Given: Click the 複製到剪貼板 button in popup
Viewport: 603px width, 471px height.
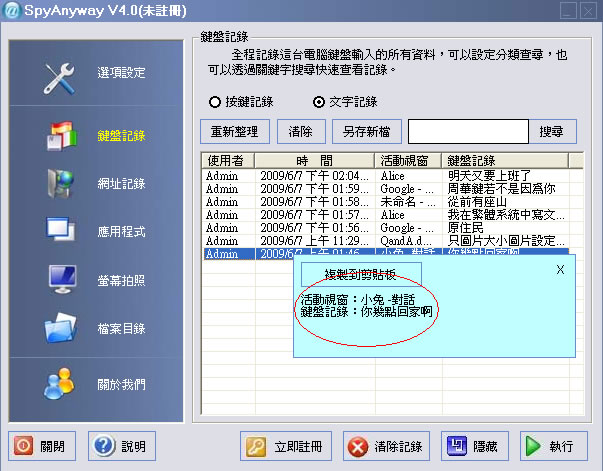Looking at the screenshot, I should [x=360, y=274].
